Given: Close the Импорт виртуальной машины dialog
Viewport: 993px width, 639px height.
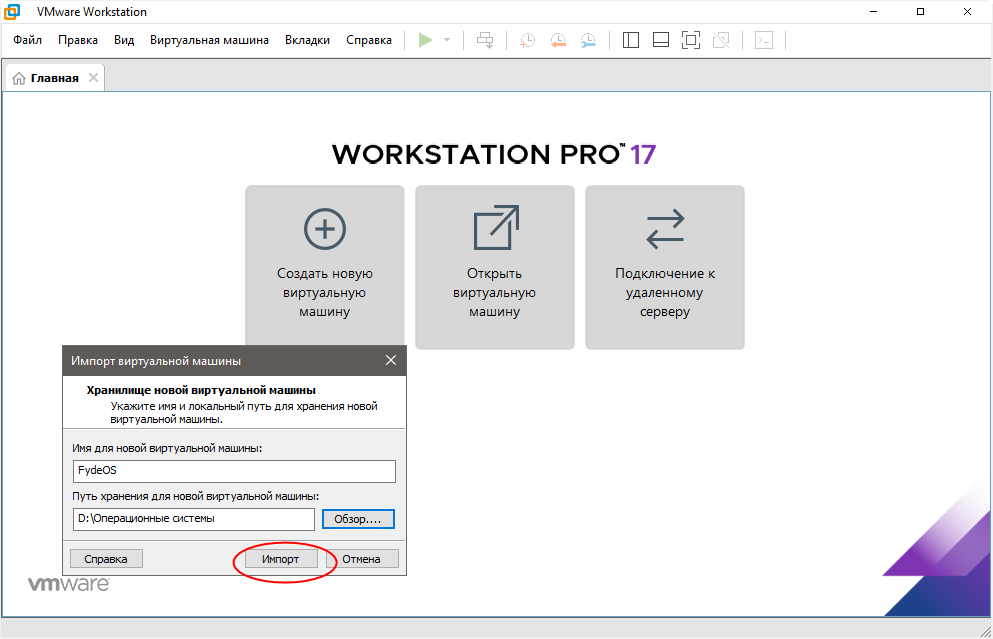Looking at the screenshot, I should tap(391, 360).
